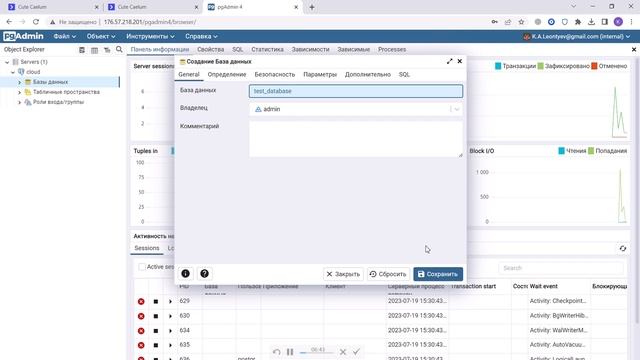Screen dimensions: 640x360
Task: Click the info icon in dialog footer
Action: click(x=185, y=273)
